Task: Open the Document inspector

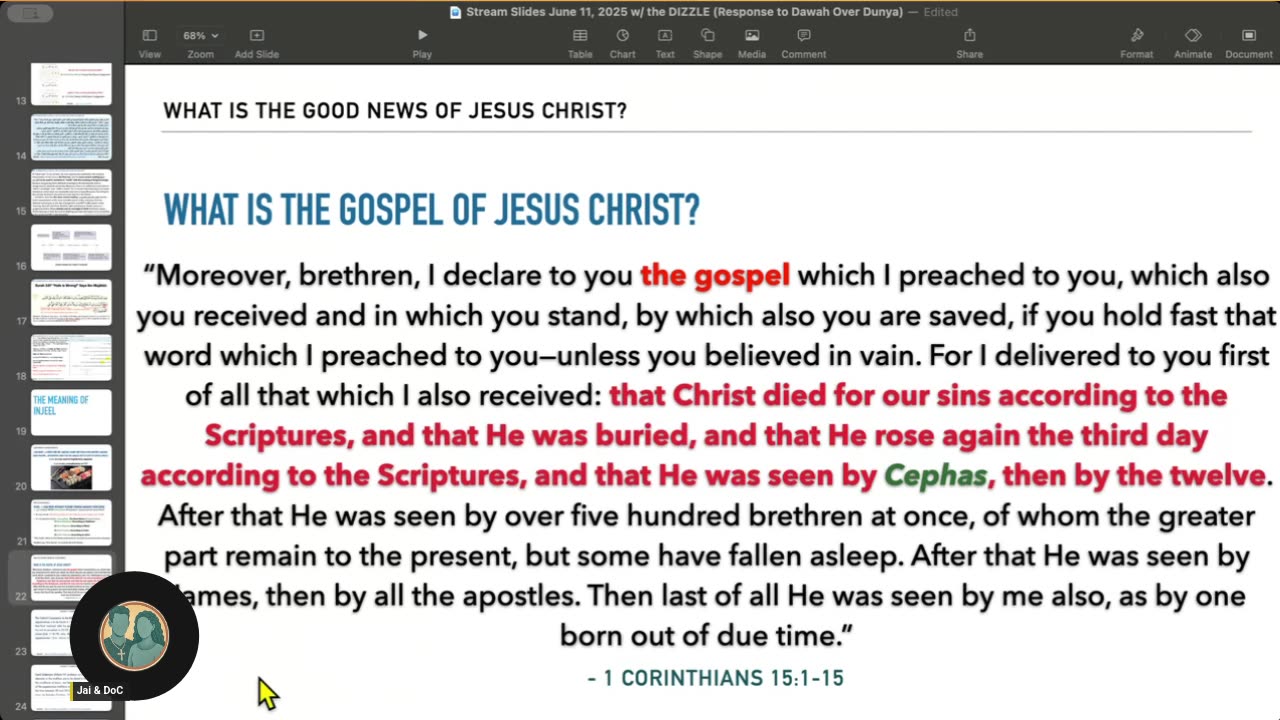Action: coord(1248,43)
